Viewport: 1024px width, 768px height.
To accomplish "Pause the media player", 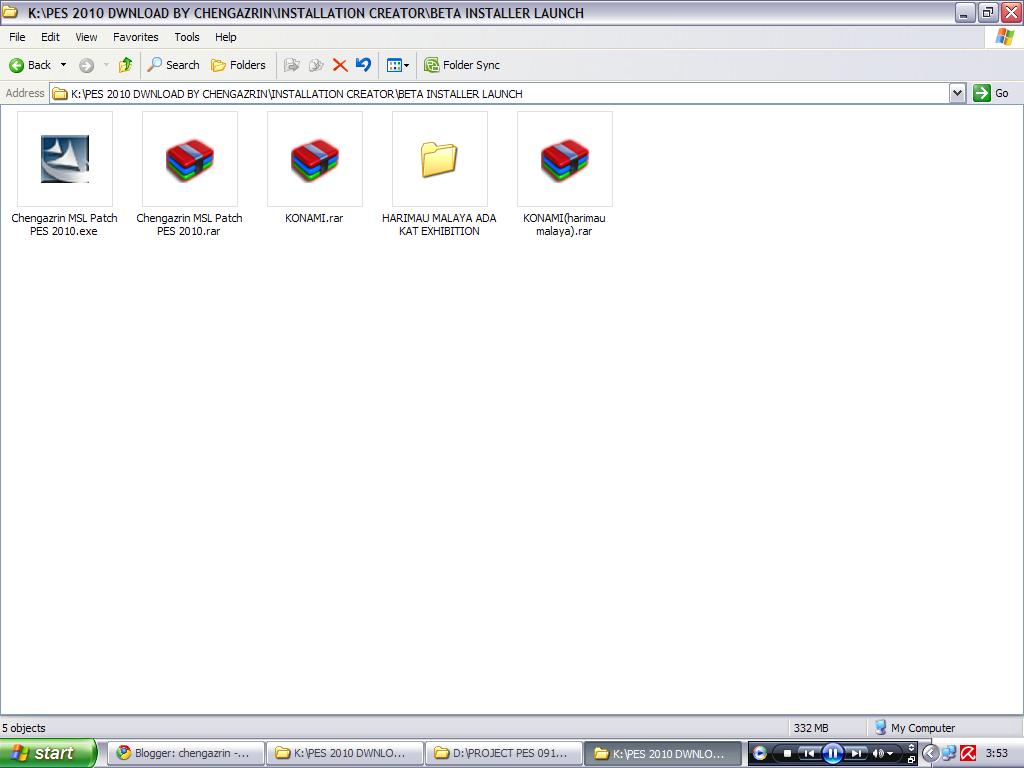I will click(x=833, y=754).
